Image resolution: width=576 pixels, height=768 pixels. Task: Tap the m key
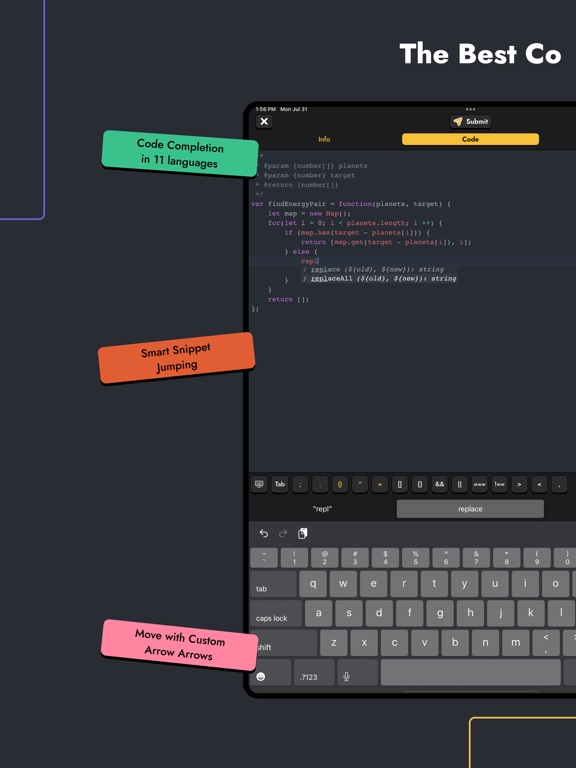(515, 643)
